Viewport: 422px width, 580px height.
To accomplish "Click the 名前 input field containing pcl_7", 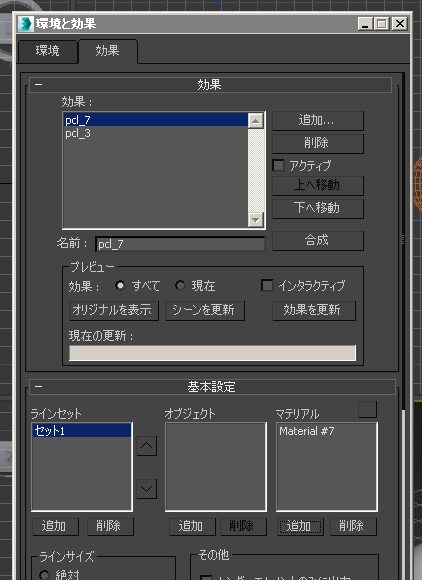I will (180, 244).
